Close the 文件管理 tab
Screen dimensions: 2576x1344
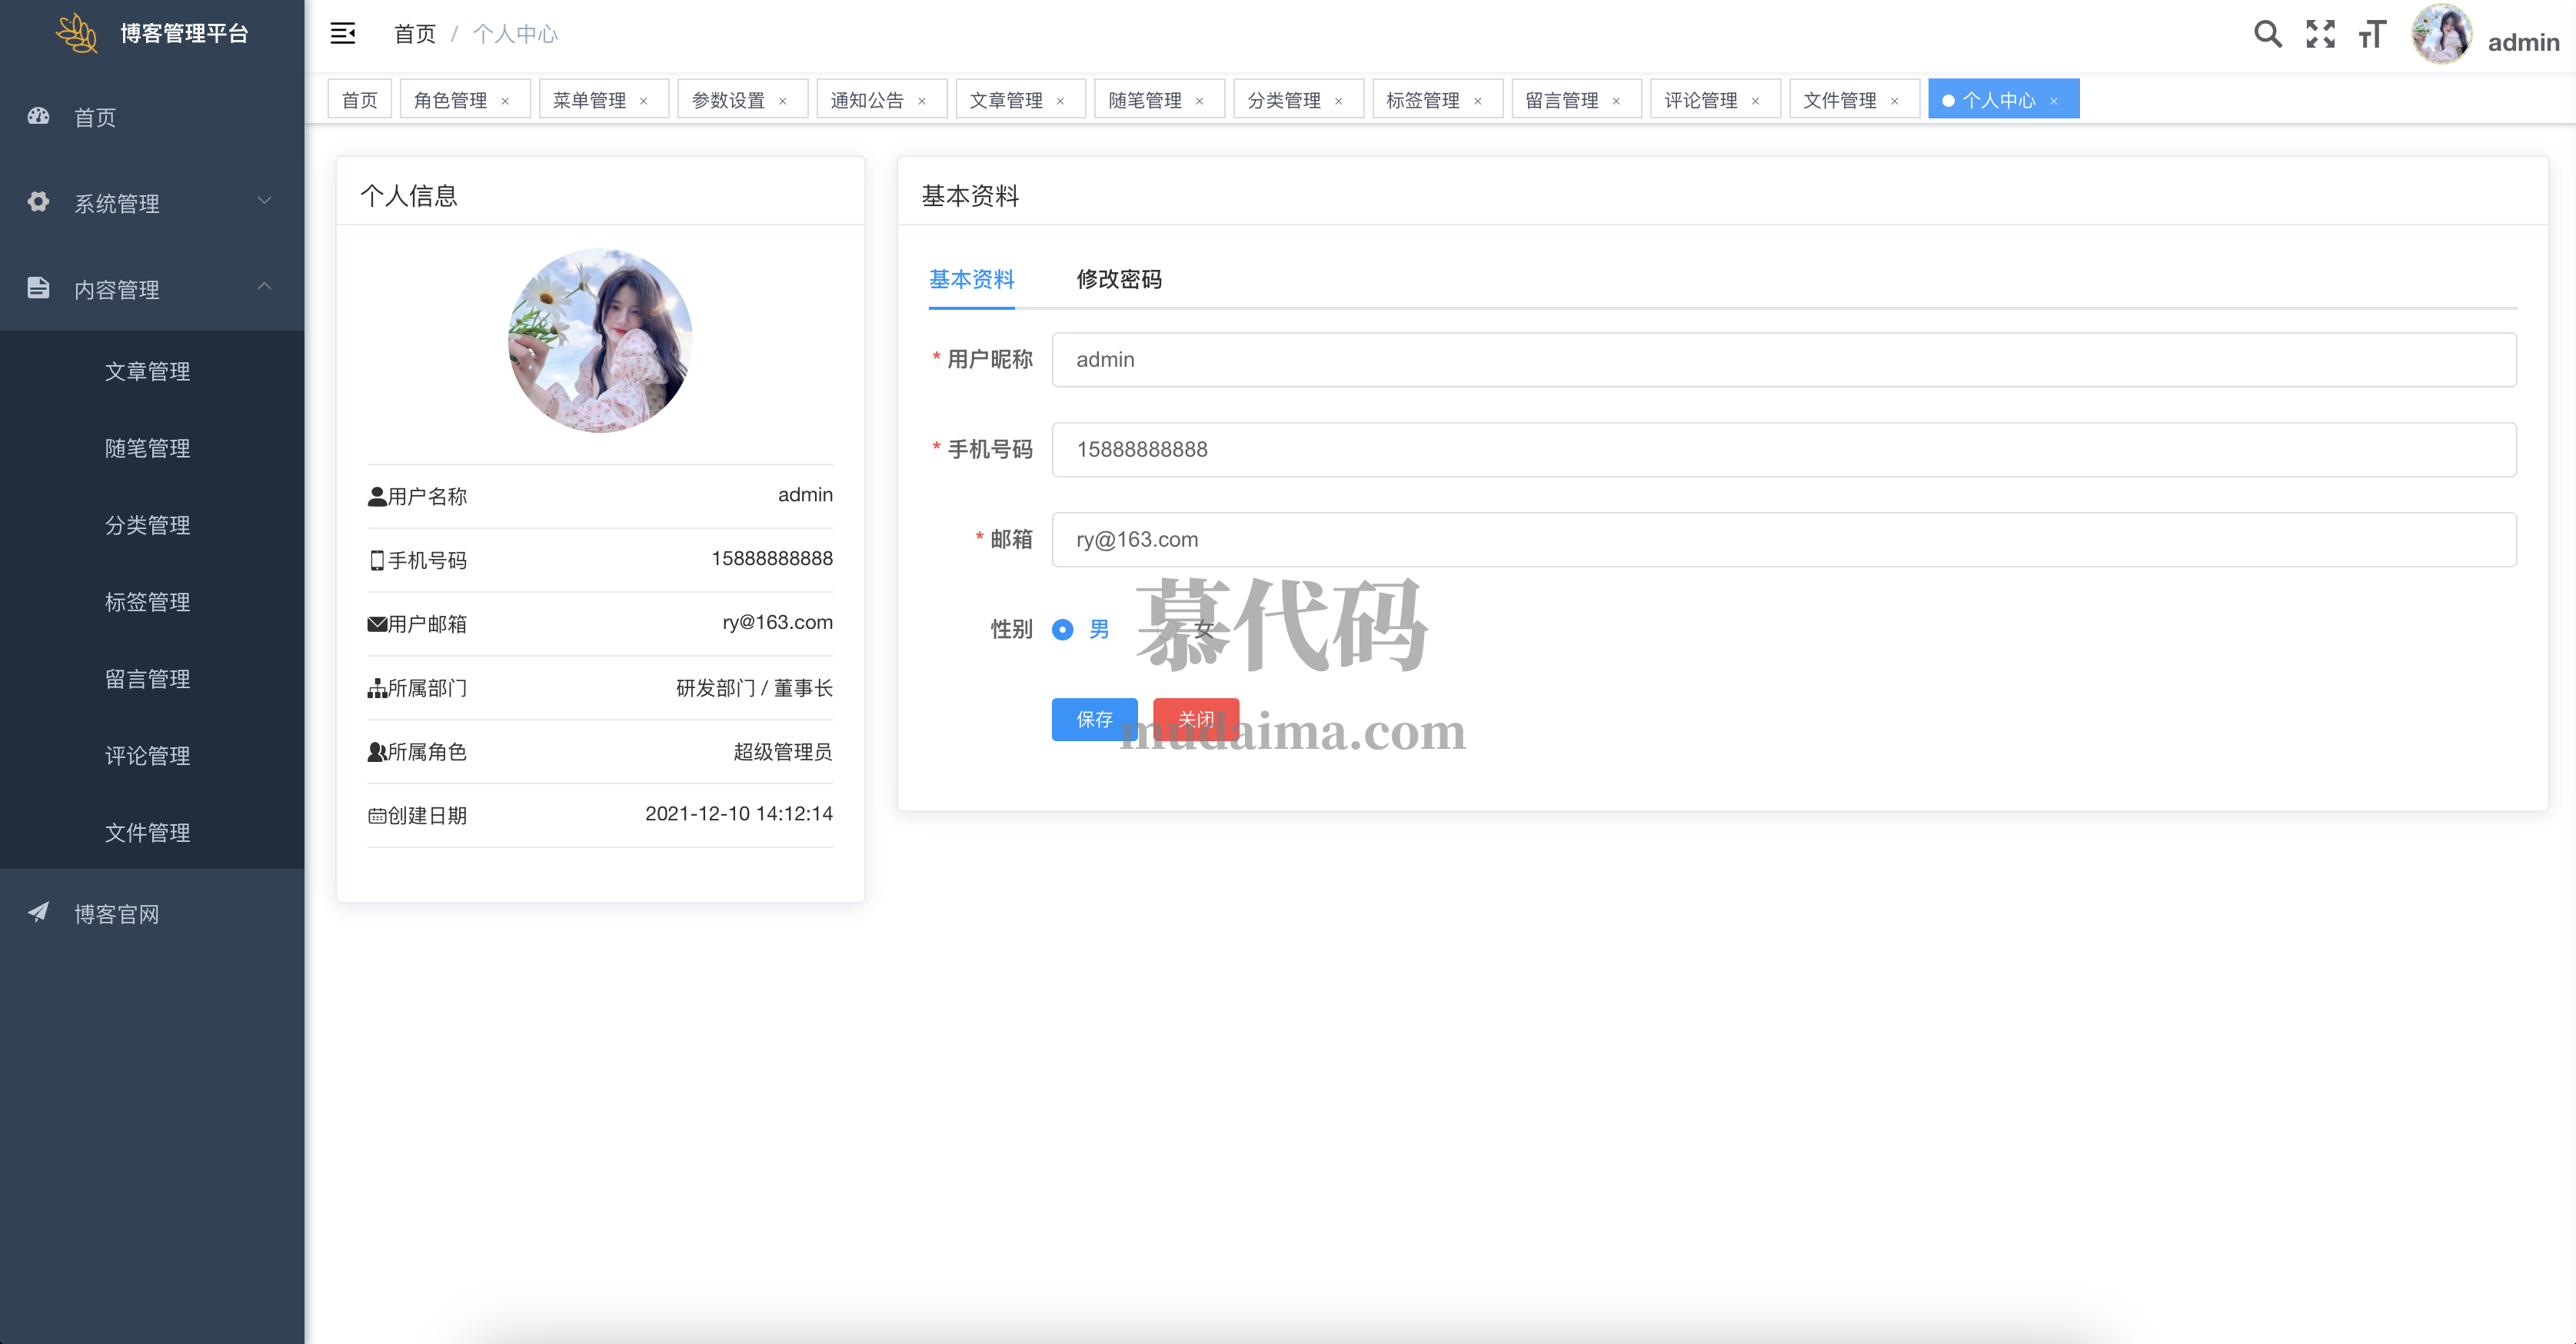(x=1894, y=101)
